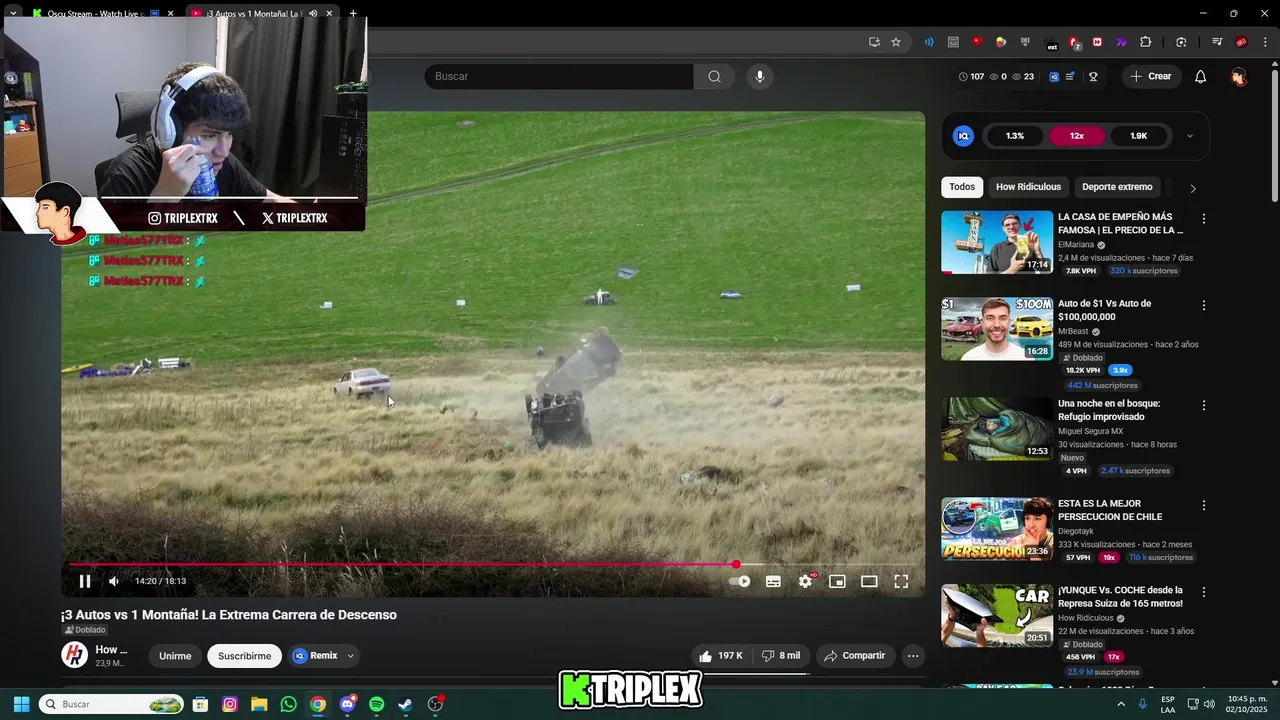This screenshot has height=720, width=1280.
Task: Open Spotify from the taskbar
Action: coord(376,704)
